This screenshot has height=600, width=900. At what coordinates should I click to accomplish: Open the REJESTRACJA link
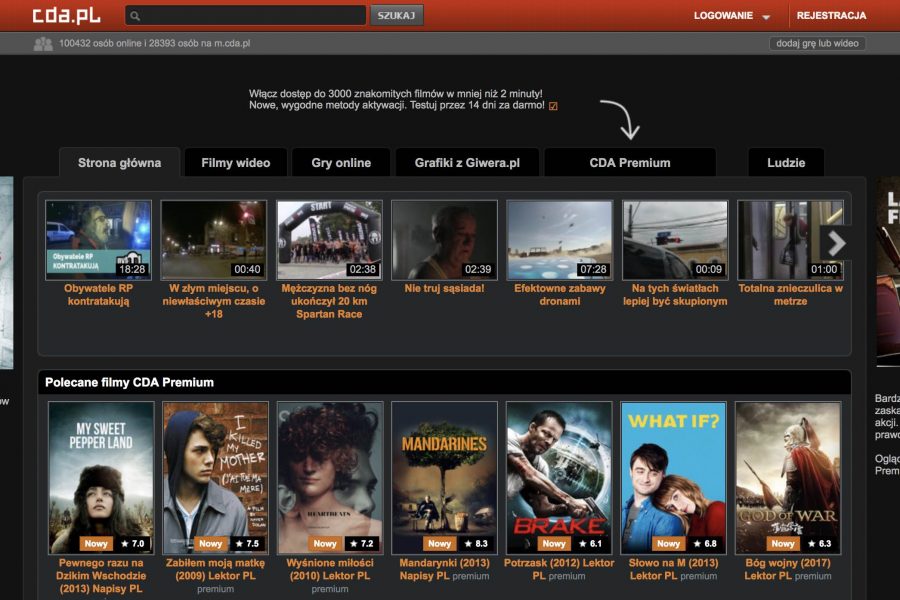(x=831, y=16)
